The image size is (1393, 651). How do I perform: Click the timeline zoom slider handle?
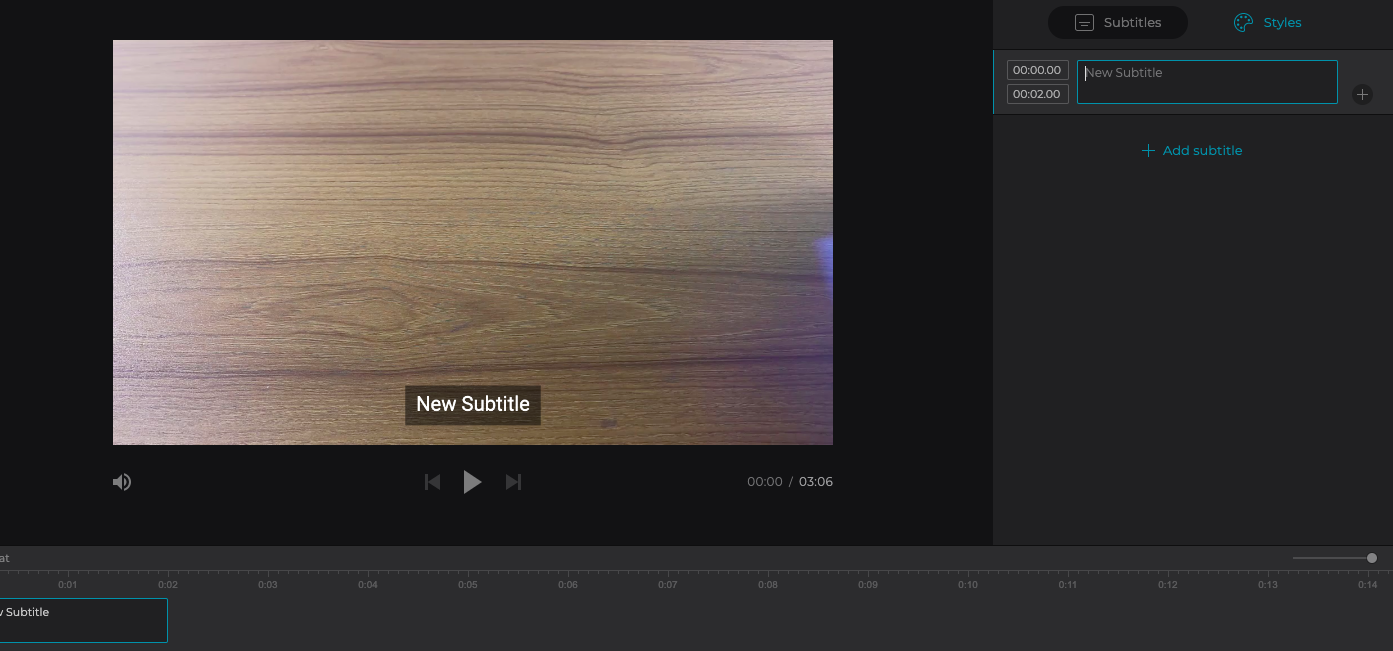[1372, 558]
